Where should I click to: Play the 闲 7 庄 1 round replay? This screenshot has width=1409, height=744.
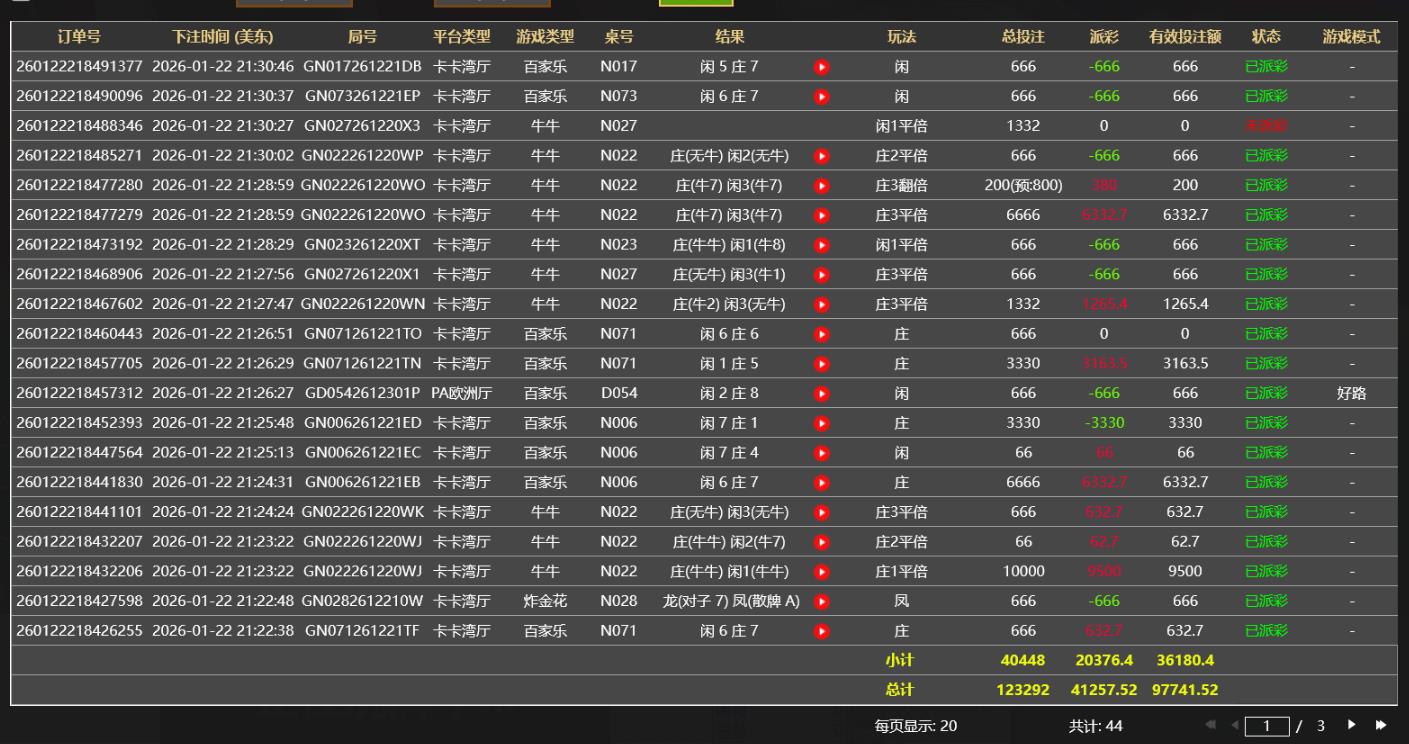821,423
